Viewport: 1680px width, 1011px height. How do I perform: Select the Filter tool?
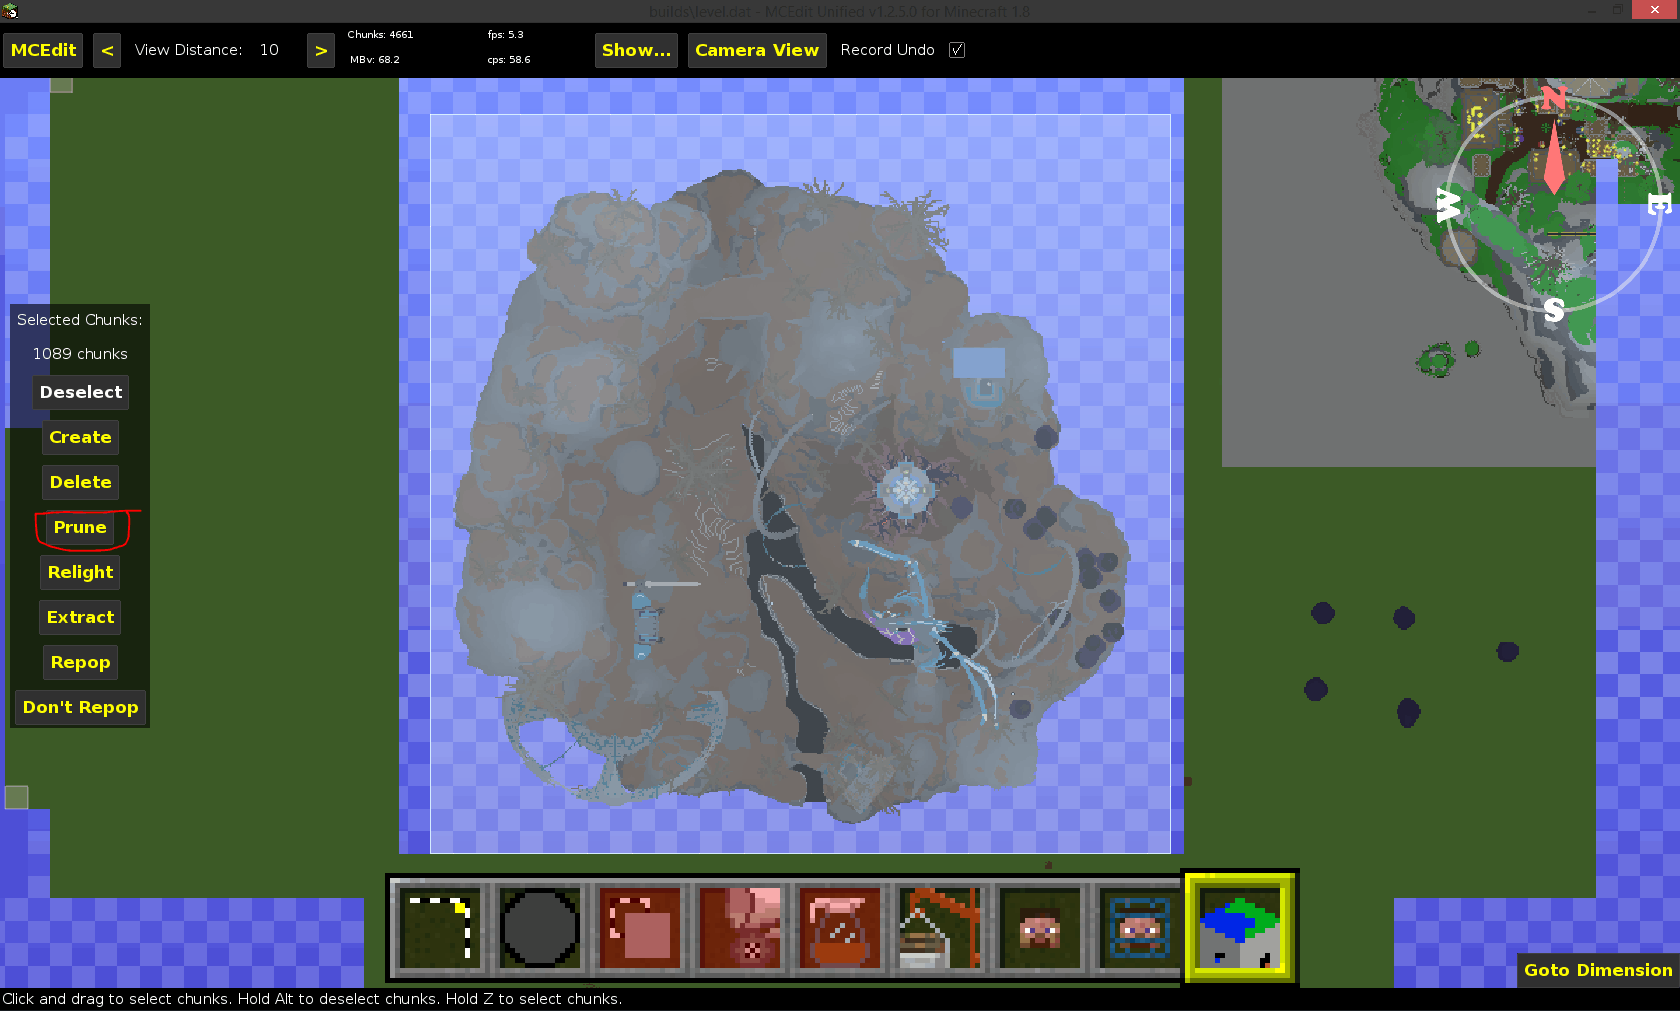click(840, 928)
